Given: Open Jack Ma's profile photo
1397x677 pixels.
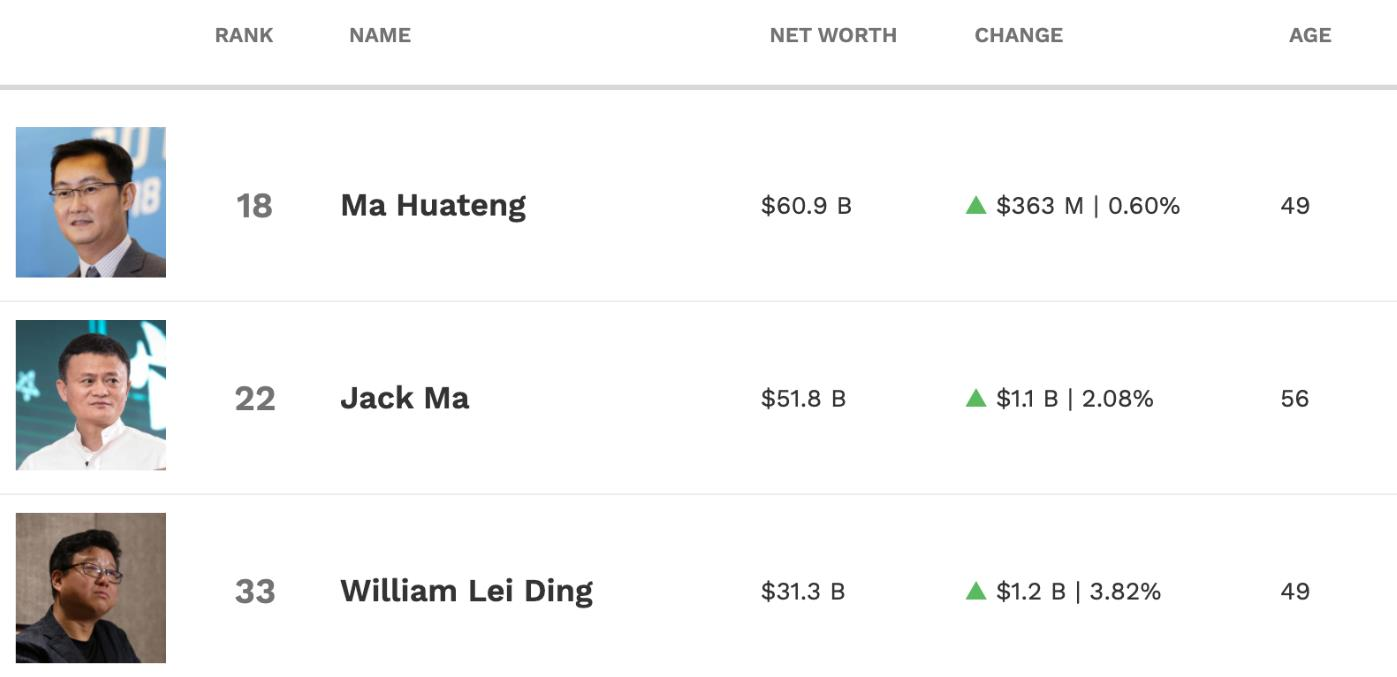Looking at the screenshot, I should click(x=91, y=395).
